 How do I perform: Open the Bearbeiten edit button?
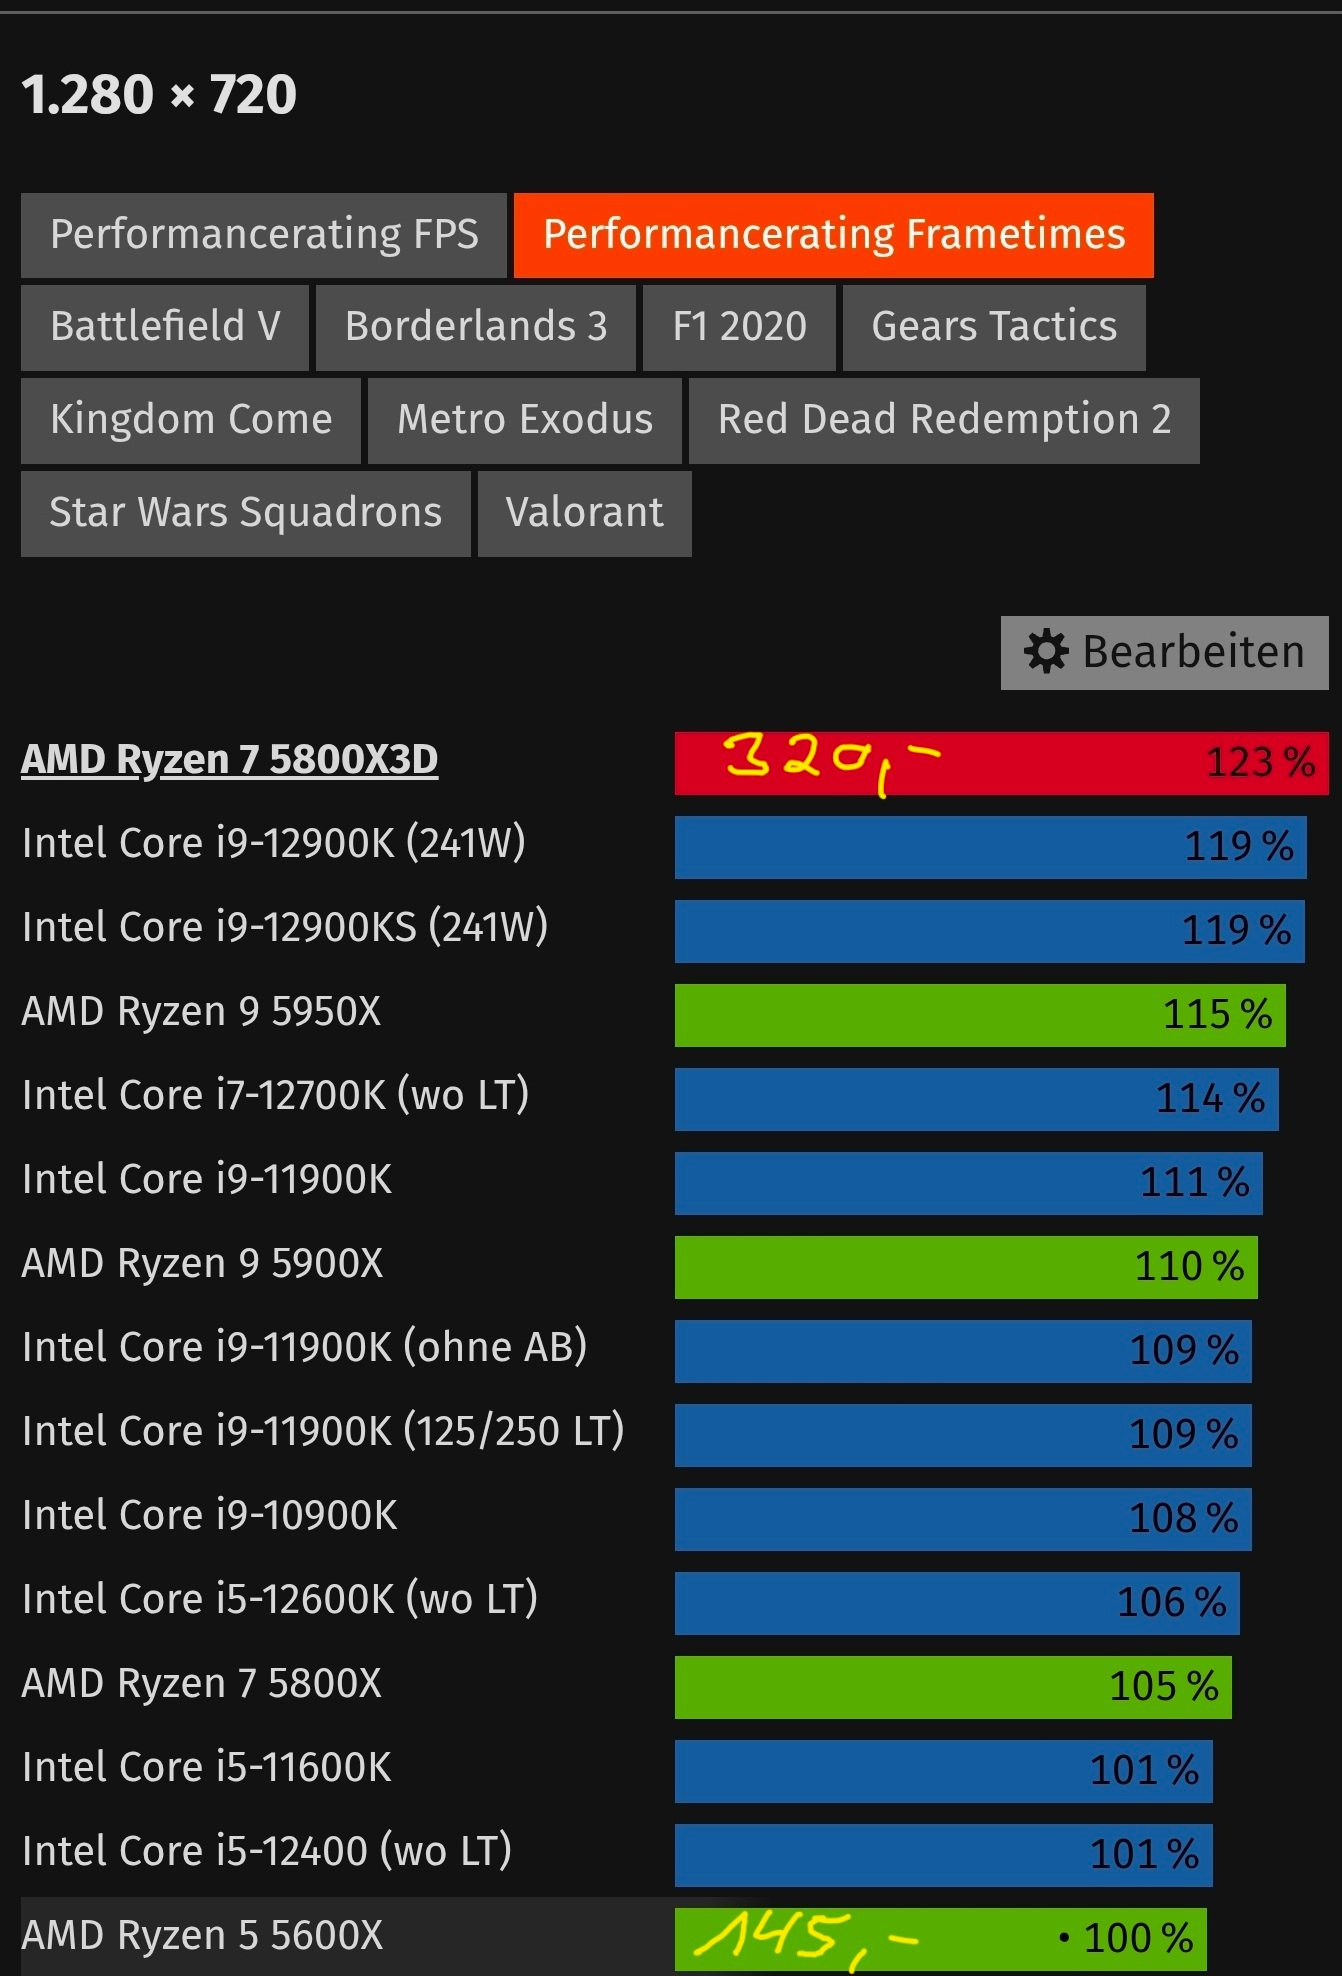(1164, 653)
